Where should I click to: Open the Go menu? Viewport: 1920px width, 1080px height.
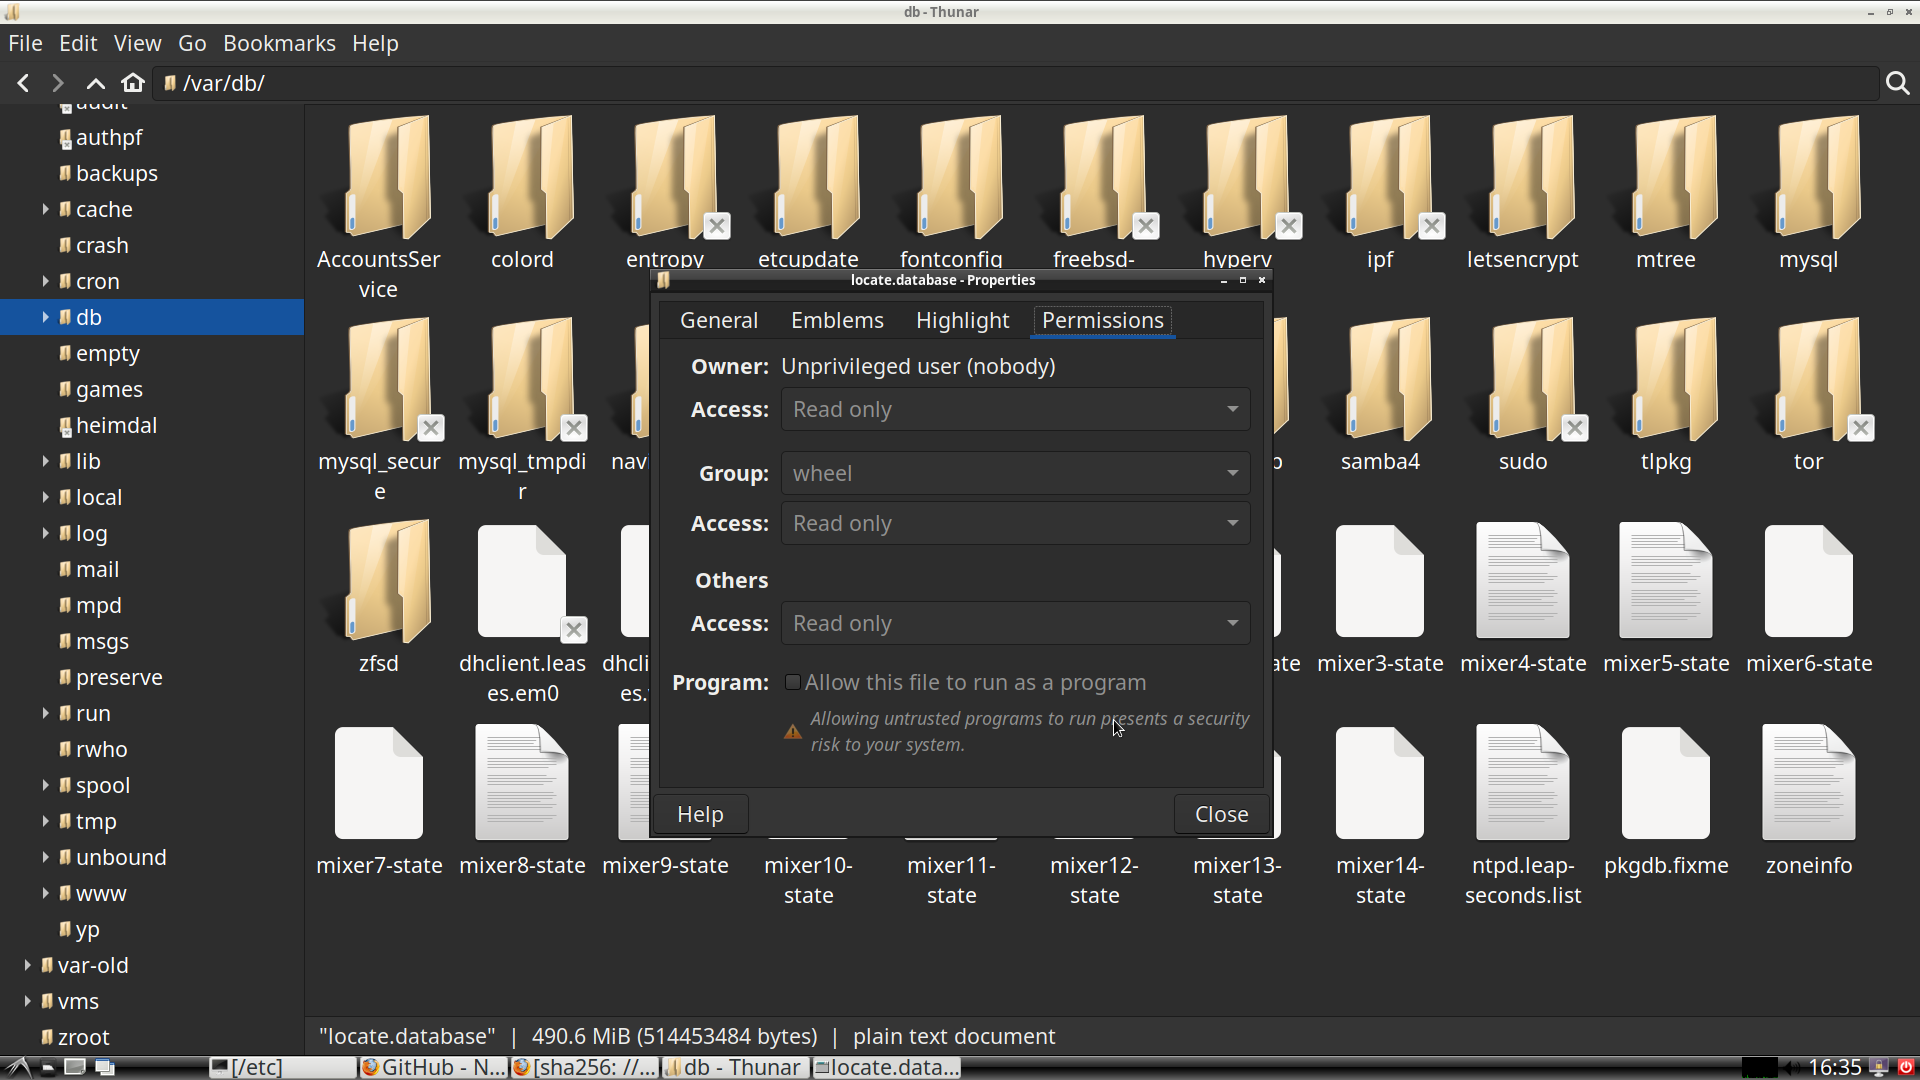(192, 43)
